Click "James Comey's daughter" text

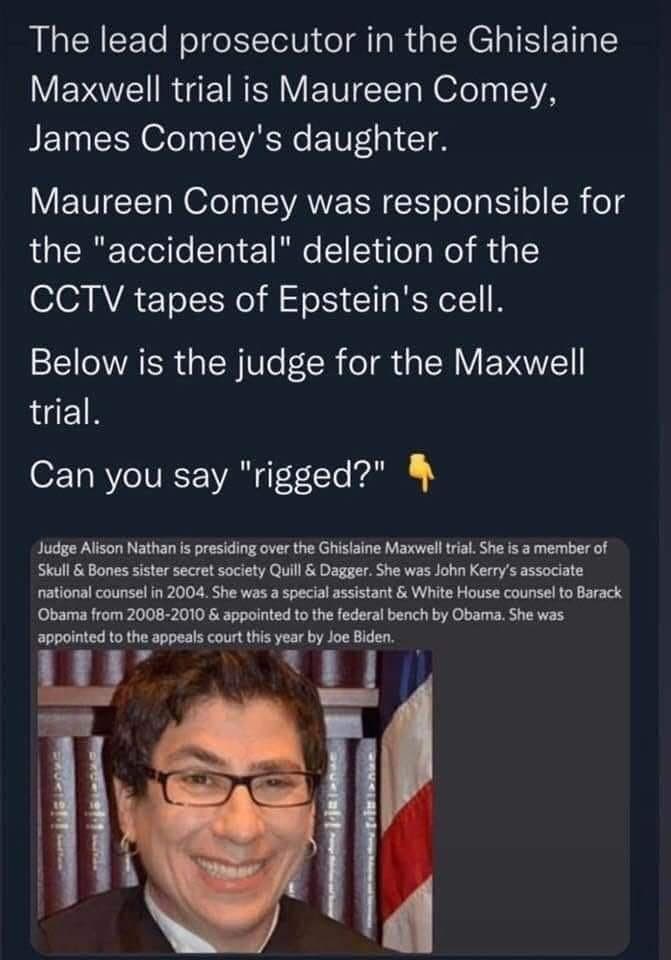tap(239, 138)
